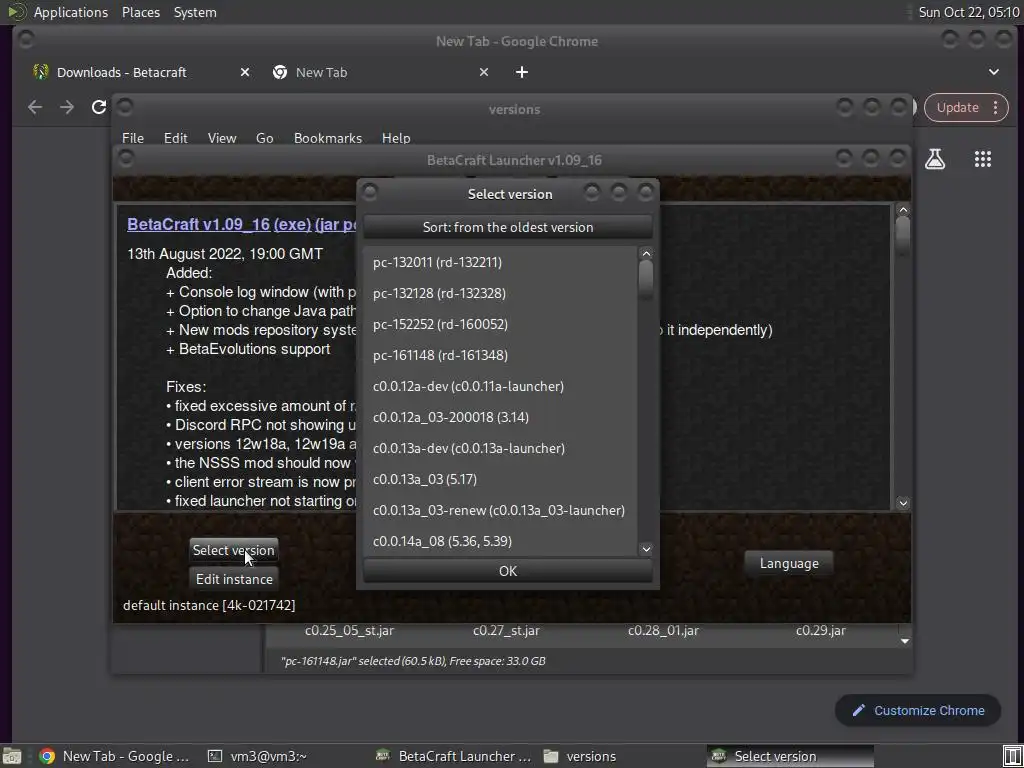Go back in Chrome

click(35, 107)
